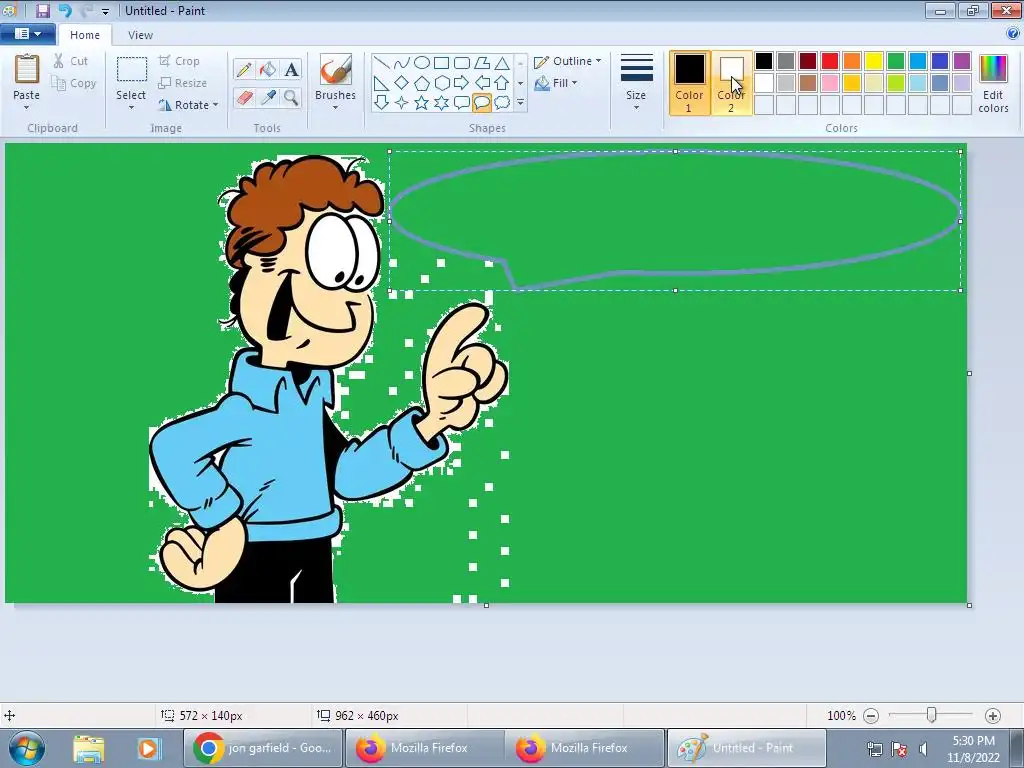1024x768 pixels.
Task: Choose the Six-point star shape
Action: [441, 103]
